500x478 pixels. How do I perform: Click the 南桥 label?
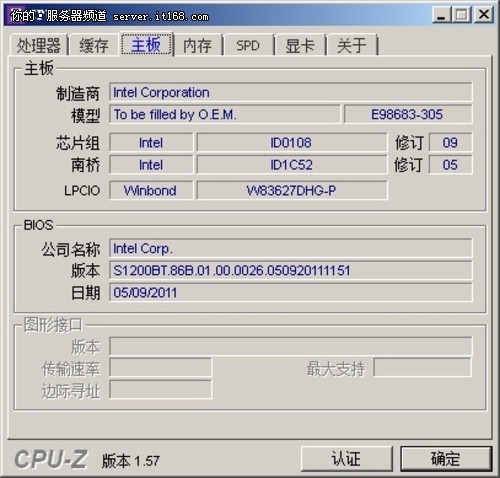85,165
